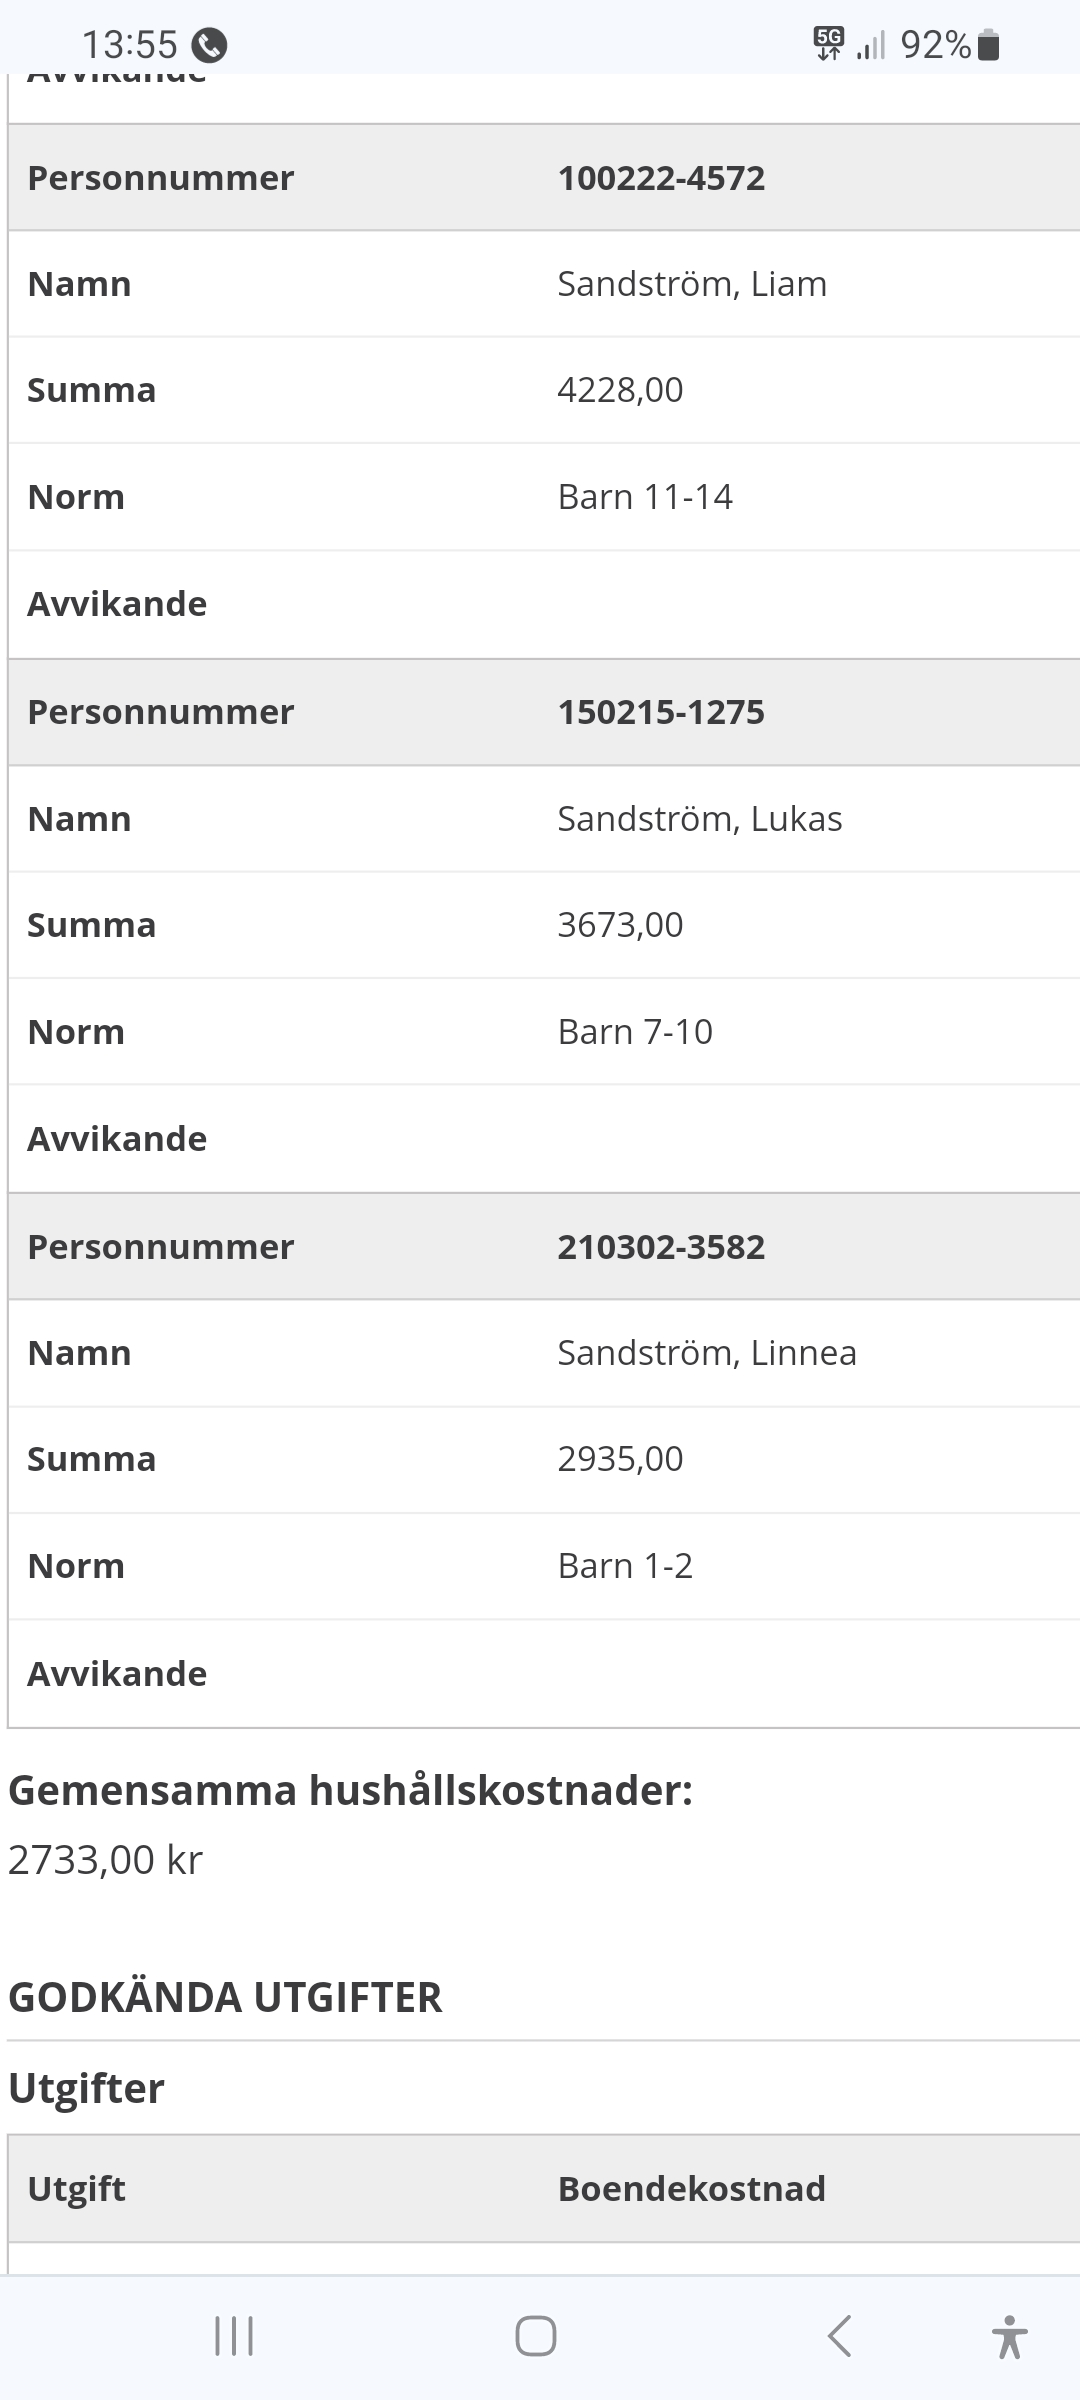Tap the sum 4228,00
Screen dimensions: 1080x2400
coord(620,390)
